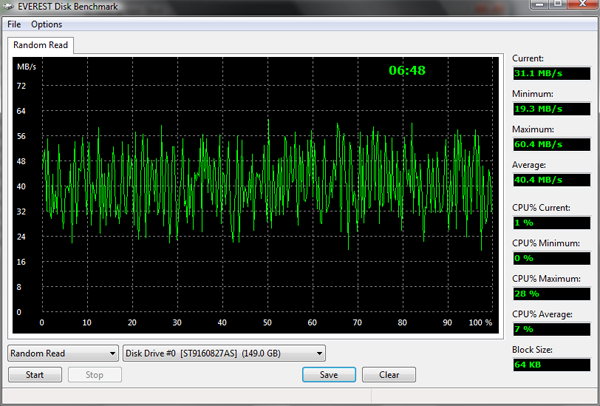Click the MB/s axis label on graph
Image resolution: width=600 pixels, height=406 pixels.
[26, 67]
